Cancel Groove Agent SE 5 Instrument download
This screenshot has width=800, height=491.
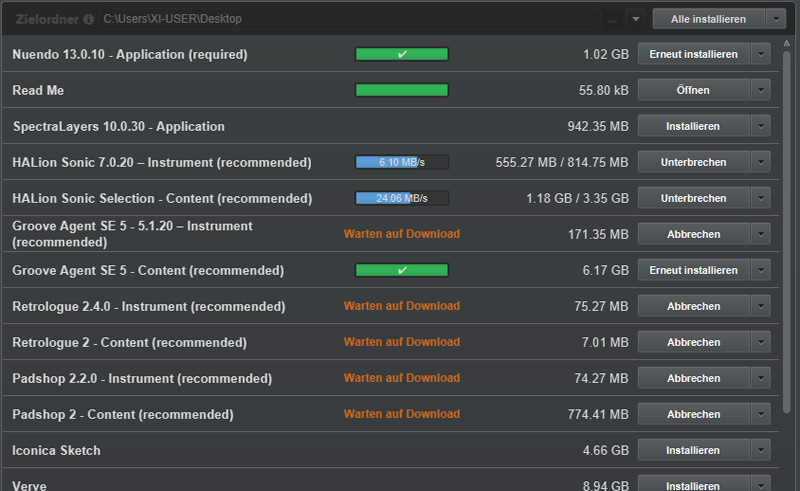693,234
